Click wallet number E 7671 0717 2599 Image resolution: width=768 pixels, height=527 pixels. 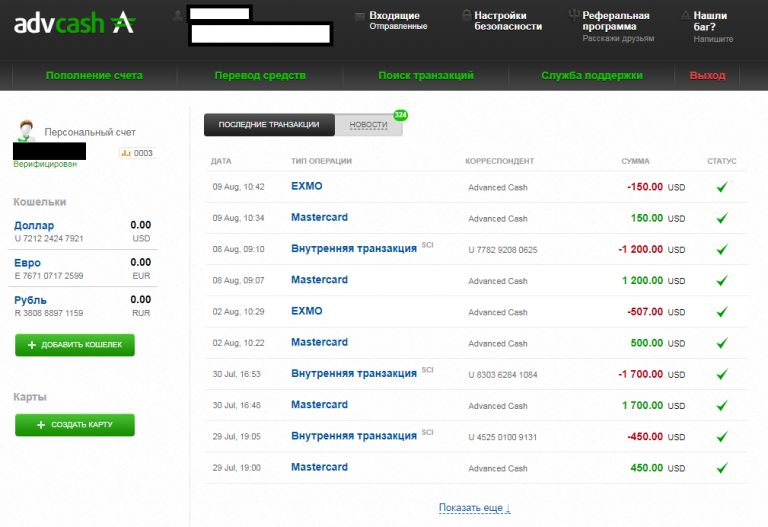pyautogui.click(x=49, y=276)
